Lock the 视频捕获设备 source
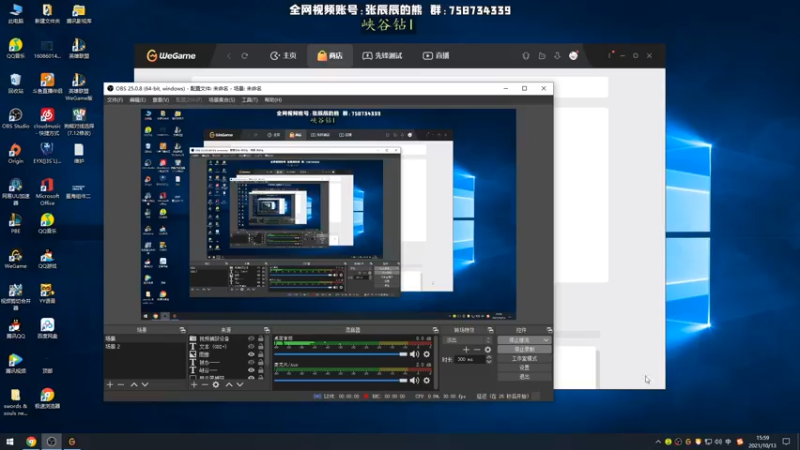The height and width of the screenshot is (450, 800). click(261, 338)
